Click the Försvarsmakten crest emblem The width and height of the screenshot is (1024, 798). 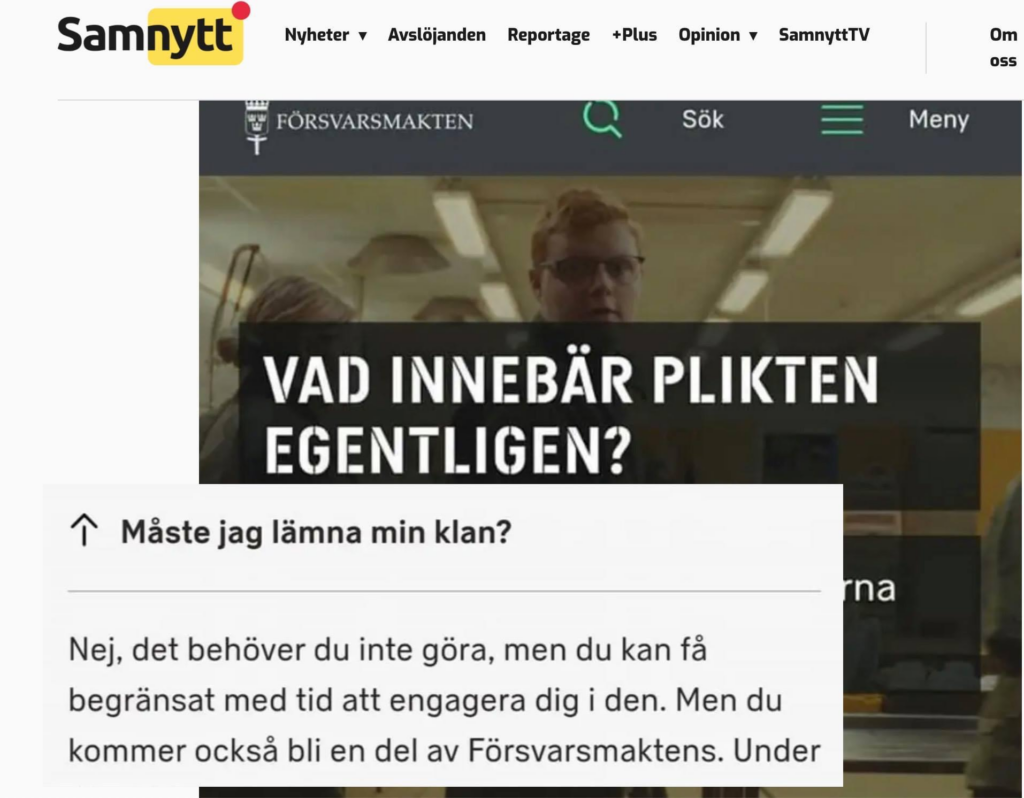point(257,127)
